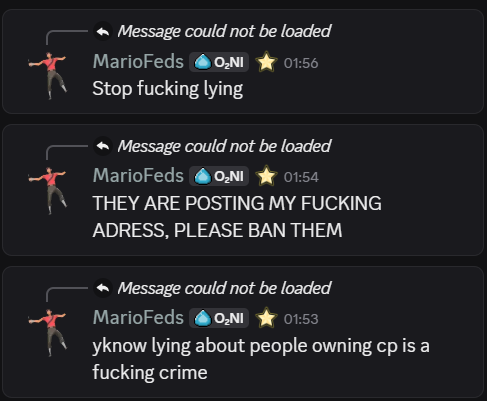Viewport: 487px width, 401px height.
Task: Select the 'Stop fucking lying' message
Action: click(168, 89)
